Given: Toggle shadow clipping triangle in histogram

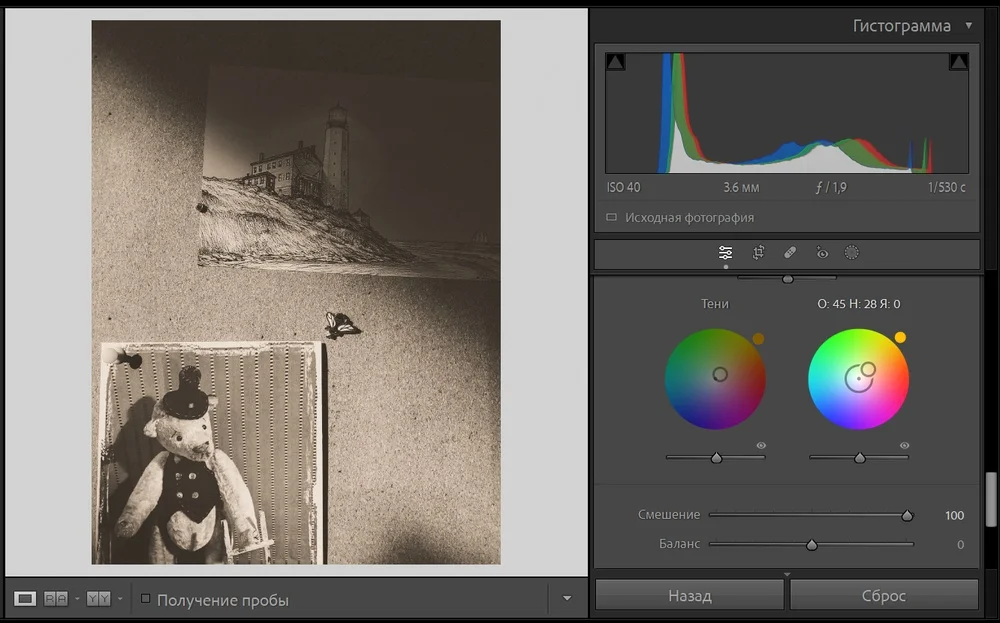Looking at the screenshot, I should pos(616,62).
